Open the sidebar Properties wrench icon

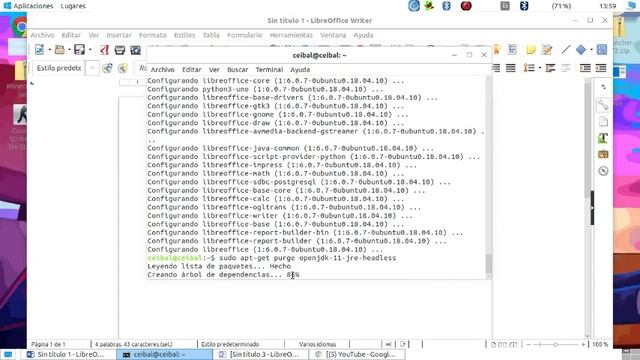click(x=603, y=105)
